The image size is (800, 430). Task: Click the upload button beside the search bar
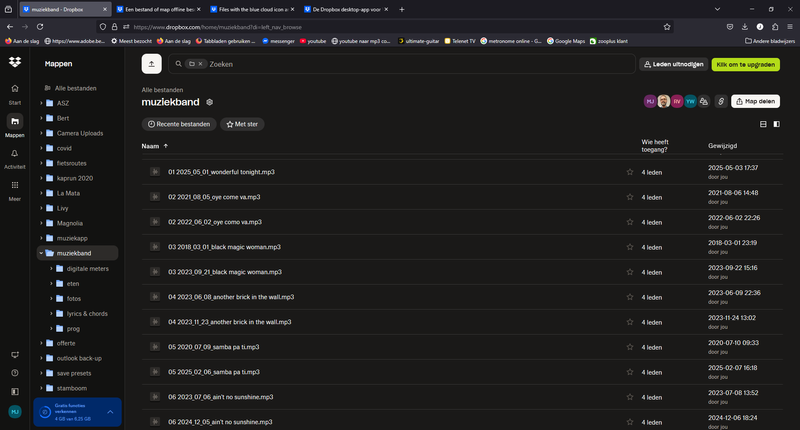tap(152, 63)
